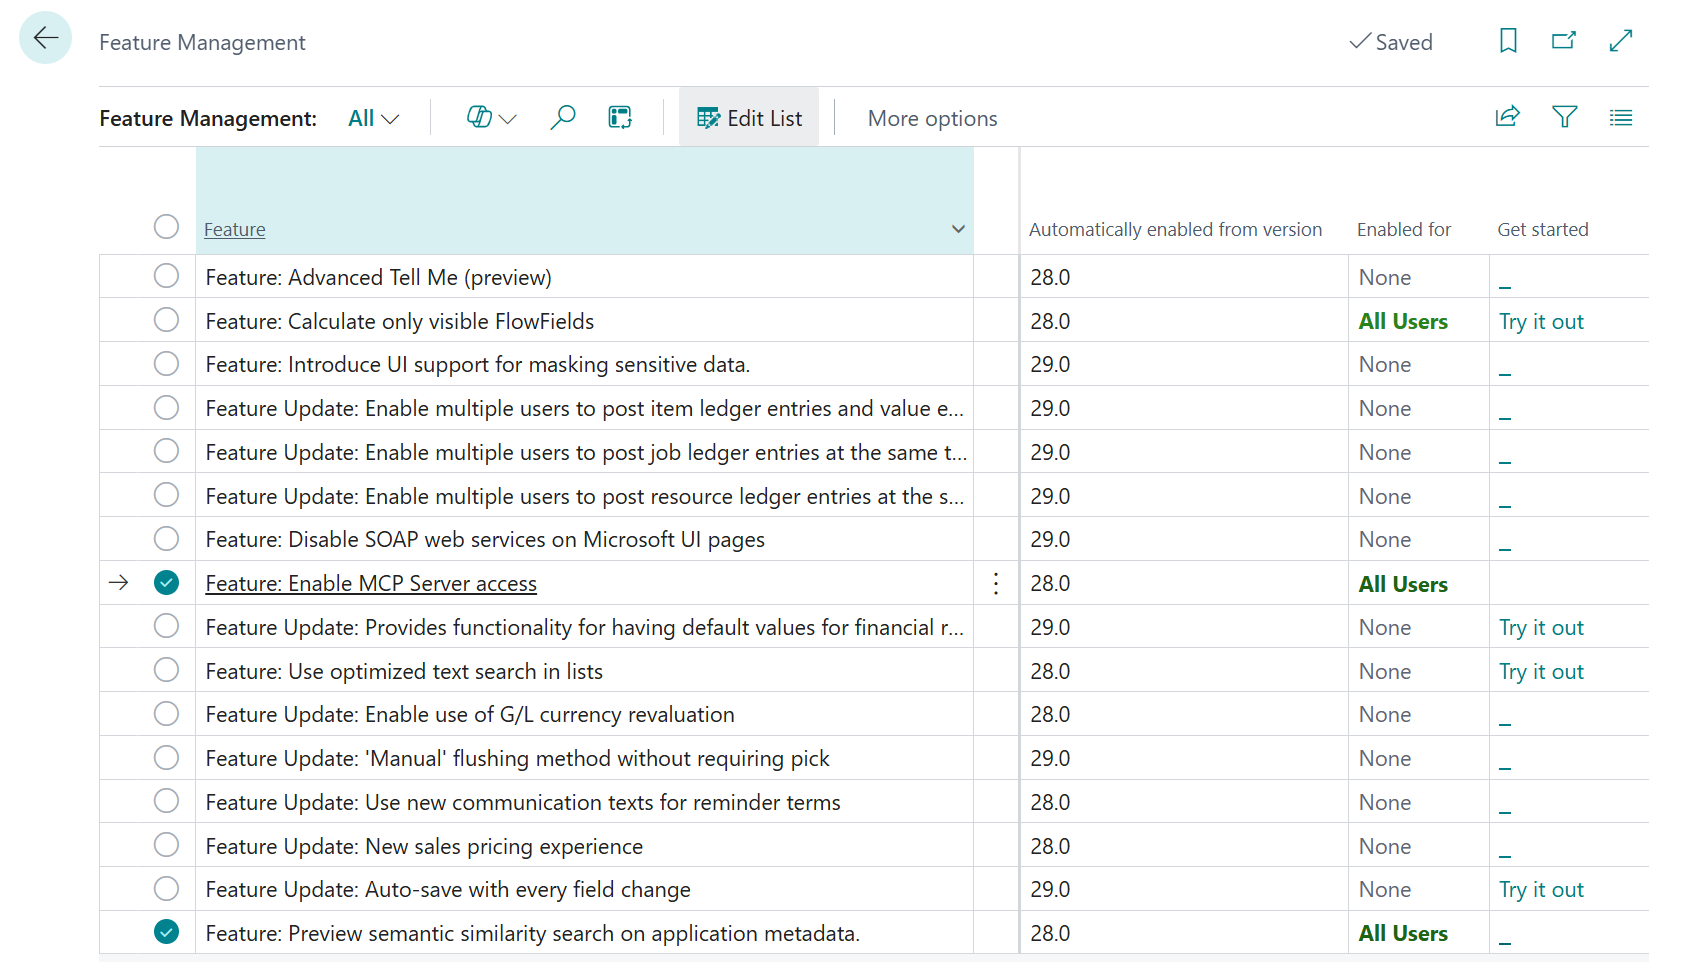
Task: Click Feature: Use optimized text search in lists
Action: (x=404, y=671)
